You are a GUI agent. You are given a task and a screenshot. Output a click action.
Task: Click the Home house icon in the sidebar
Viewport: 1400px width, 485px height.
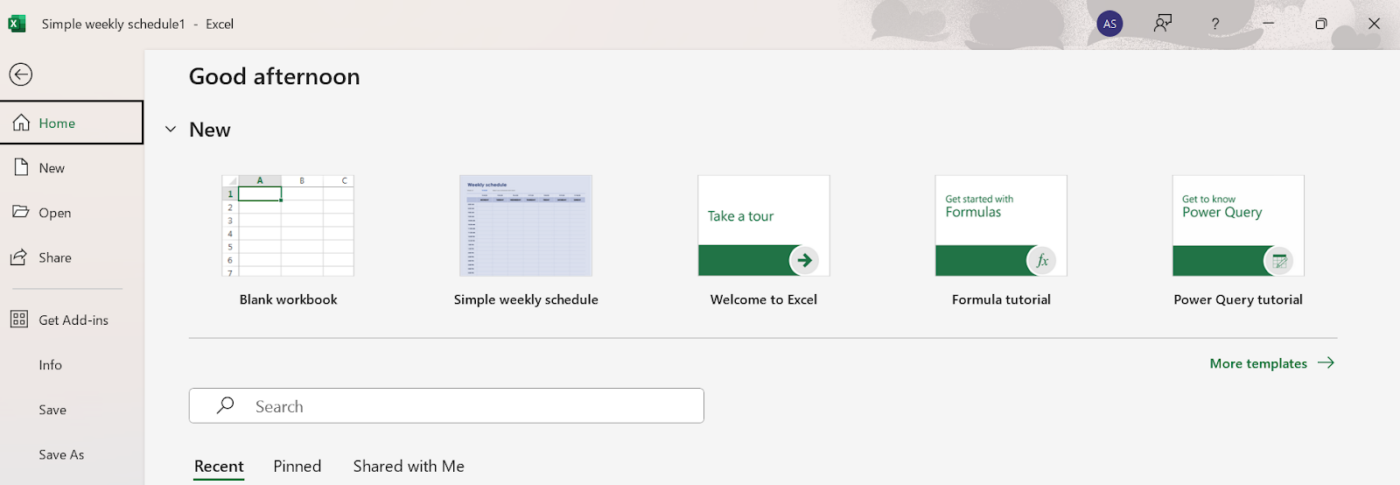(20, 123)
